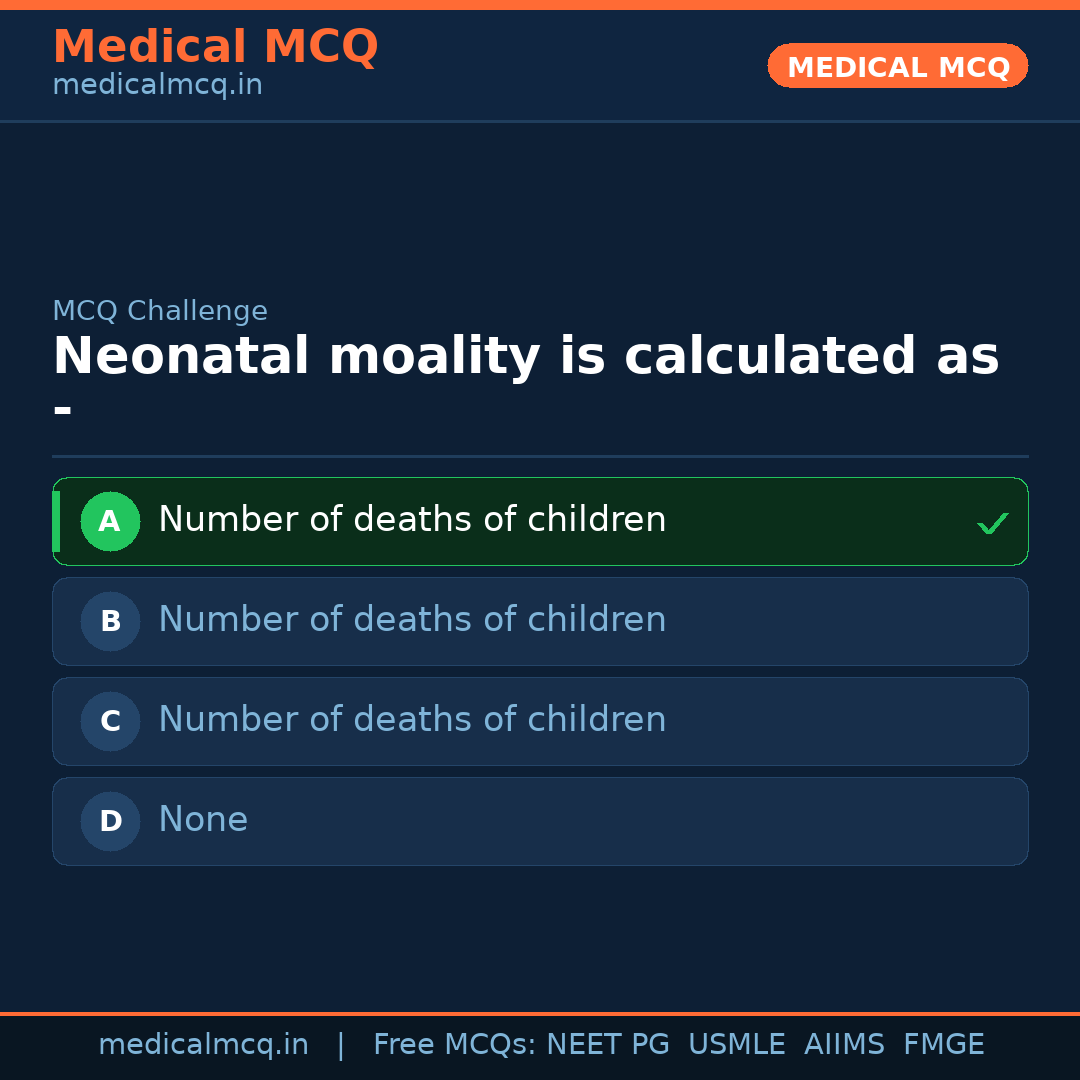Click the Medical MCQ logo heading
1080x1080 pixels.
pyautogui.click(x=215, y=47)
